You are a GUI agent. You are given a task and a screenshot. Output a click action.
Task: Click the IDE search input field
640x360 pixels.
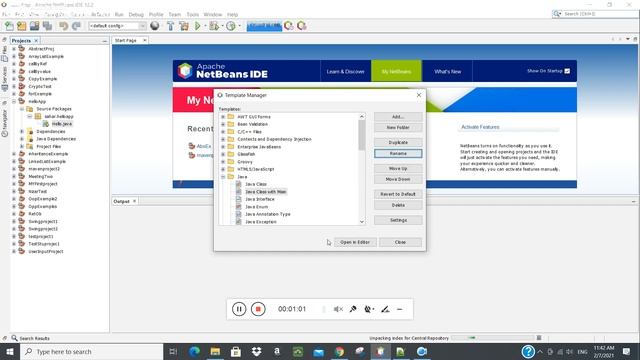point(600,14)
